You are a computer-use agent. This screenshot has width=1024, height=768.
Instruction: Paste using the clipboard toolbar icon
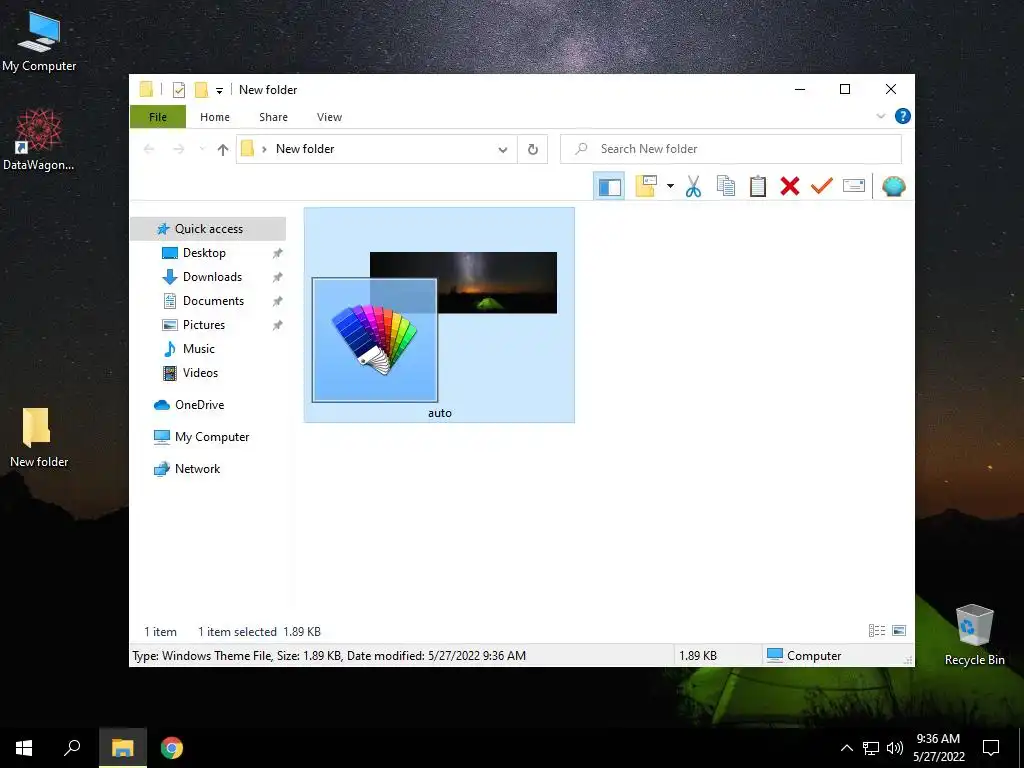click(758, 187)
